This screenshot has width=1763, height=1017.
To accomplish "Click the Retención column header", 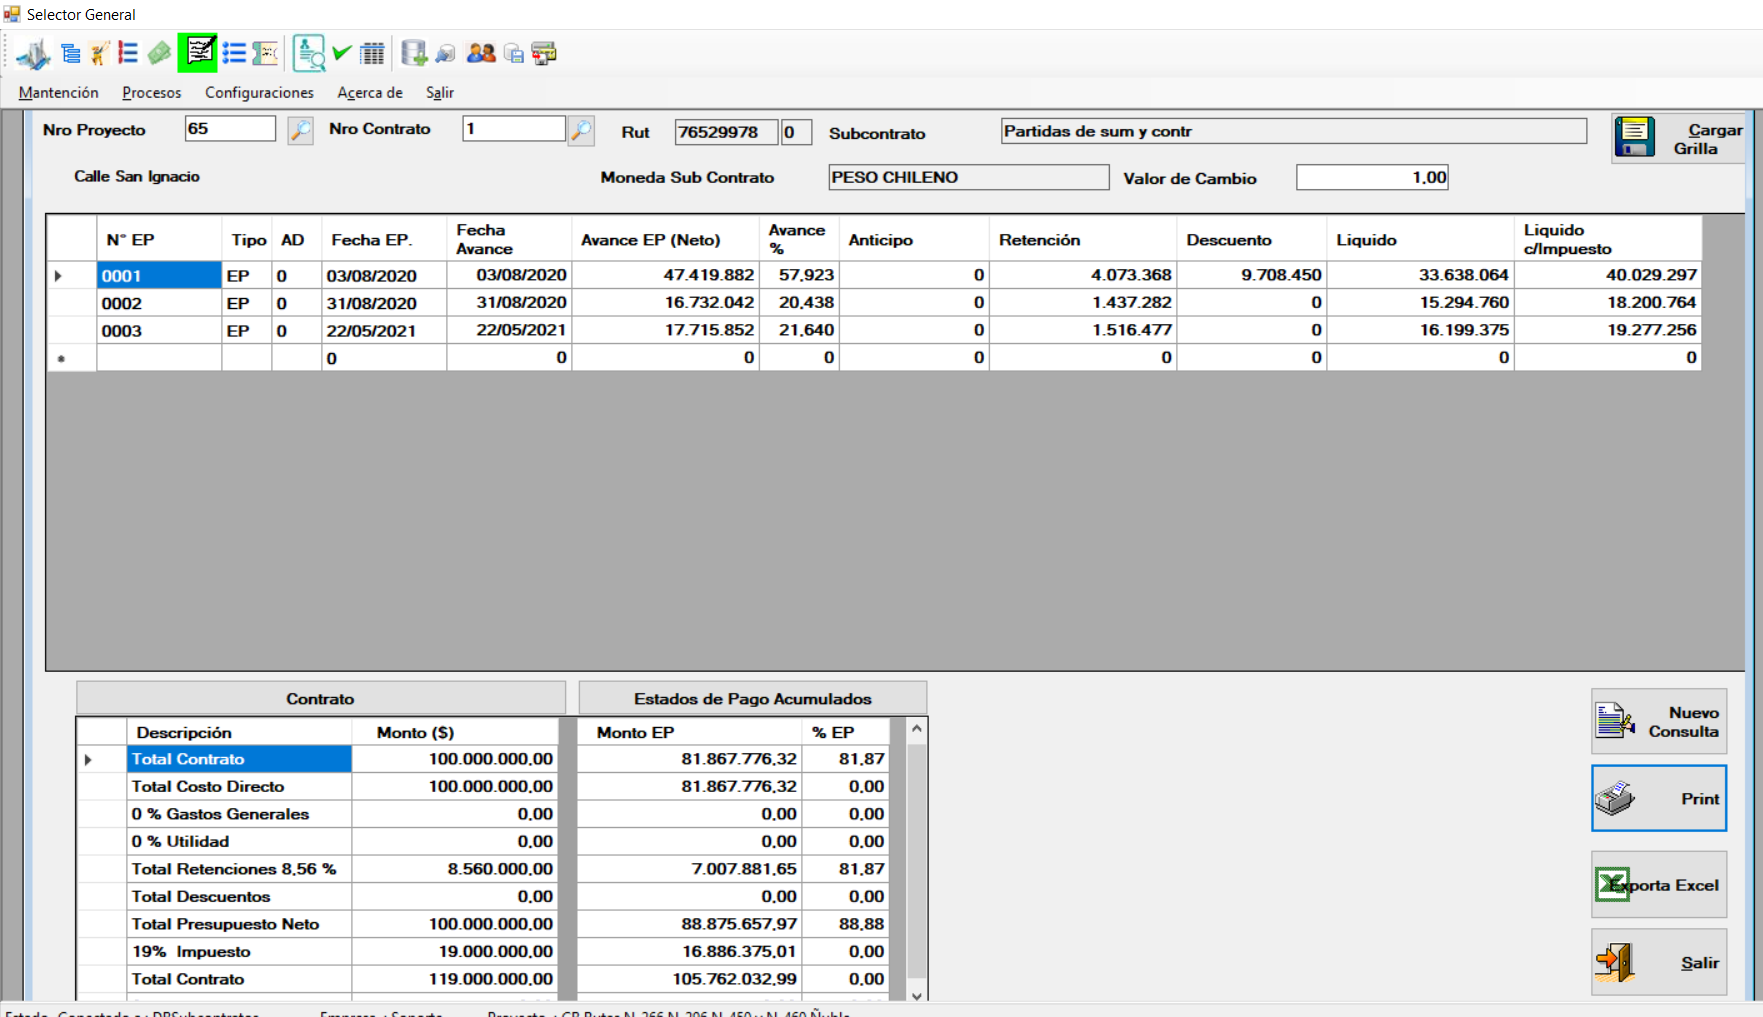I will [1083, 239].
